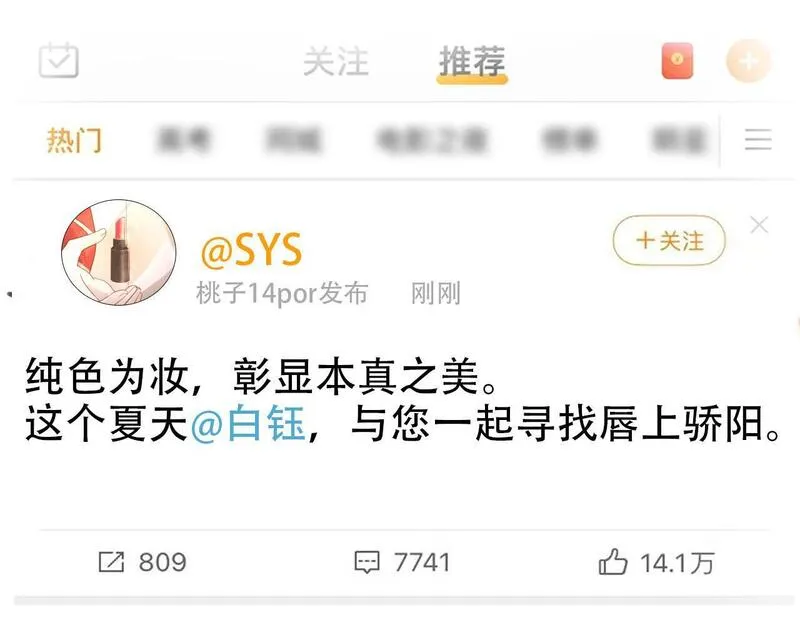Image resolution: width=800 pixels, height=625 pixels.
Task: Select the blurred channel tab beside 热门
Action: 184,140
